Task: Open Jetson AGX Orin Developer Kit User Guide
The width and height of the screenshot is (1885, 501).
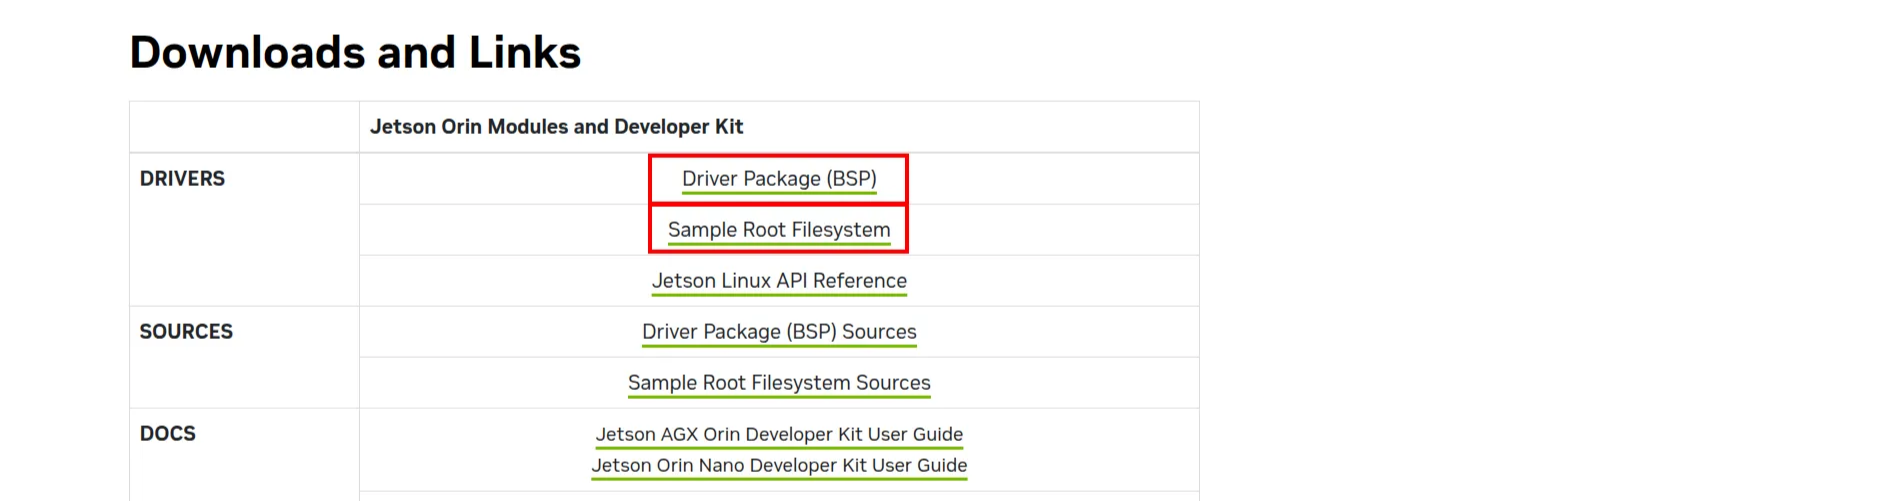Action: 779,434
